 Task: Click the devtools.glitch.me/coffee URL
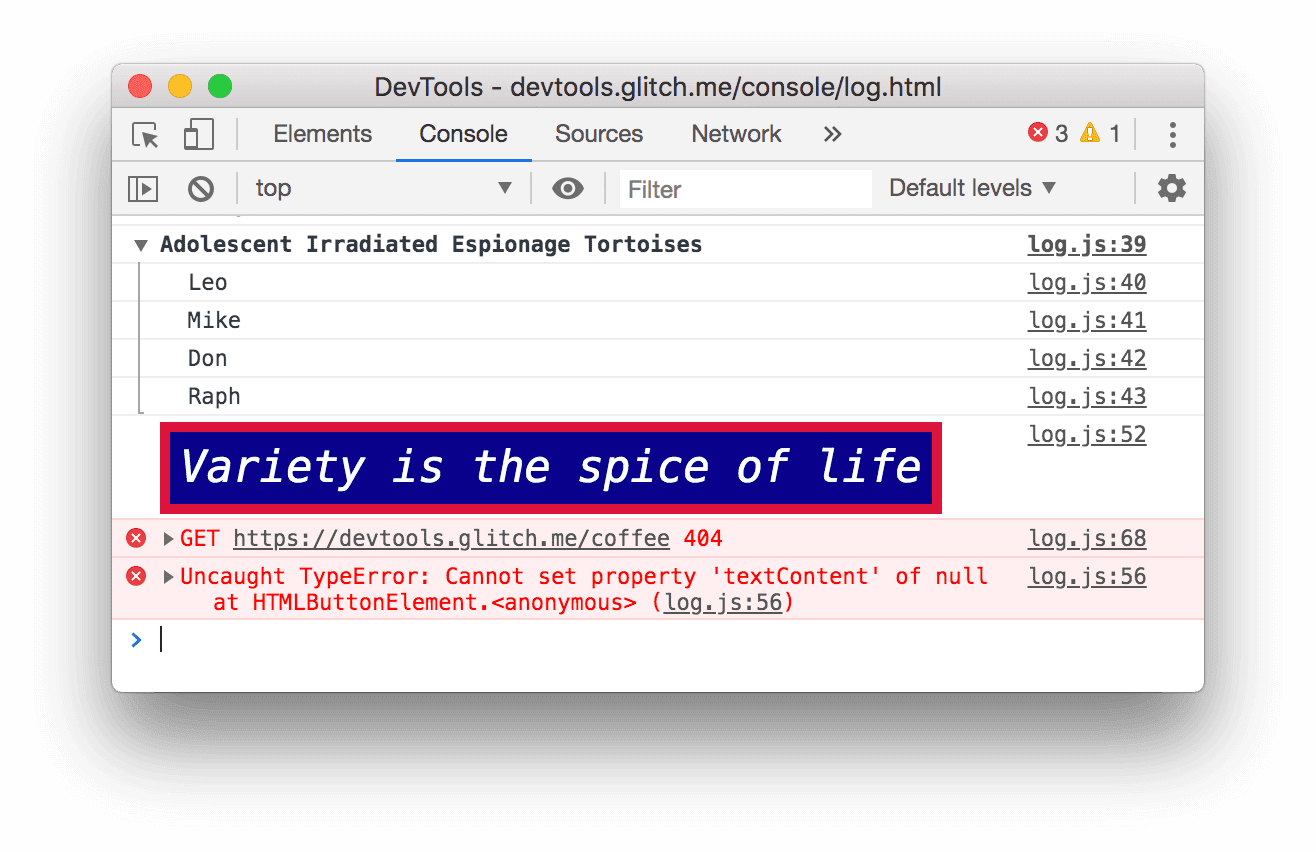[451, 538]
